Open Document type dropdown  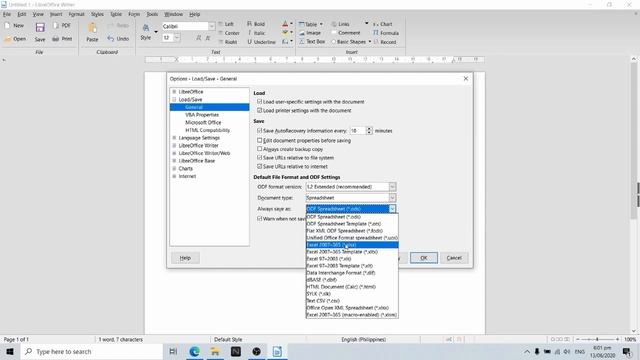coord(351,198)
